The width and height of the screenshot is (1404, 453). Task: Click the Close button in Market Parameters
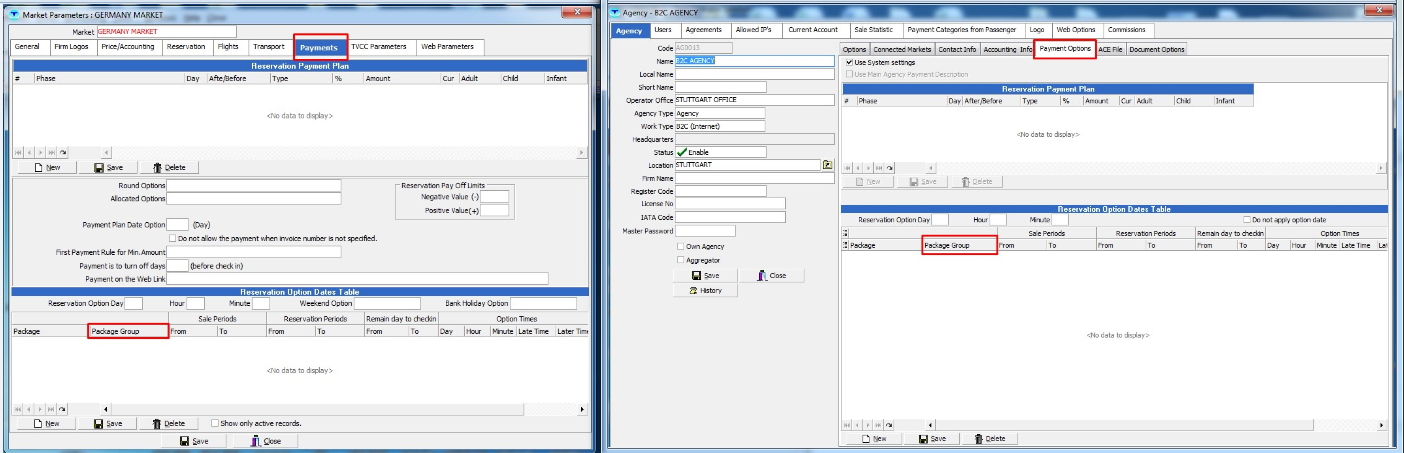tap(265, 441)
